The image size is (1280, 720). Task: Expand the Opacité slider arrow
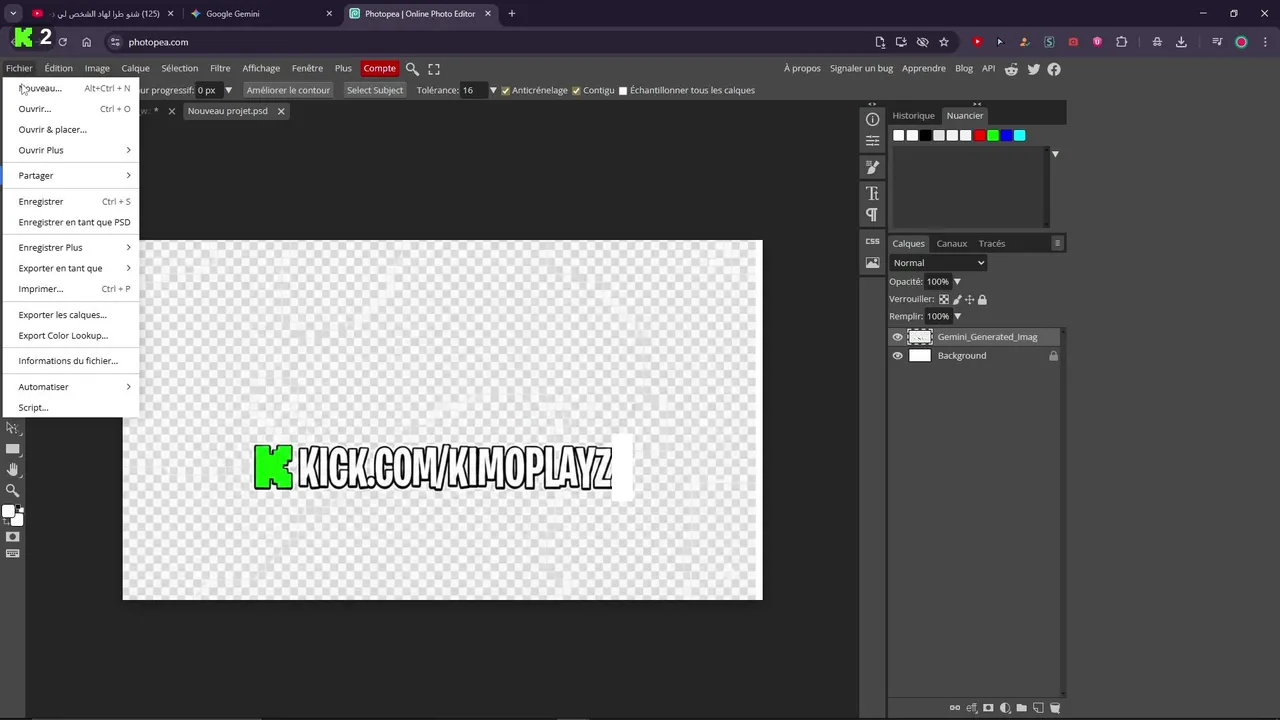coord(957,282)
